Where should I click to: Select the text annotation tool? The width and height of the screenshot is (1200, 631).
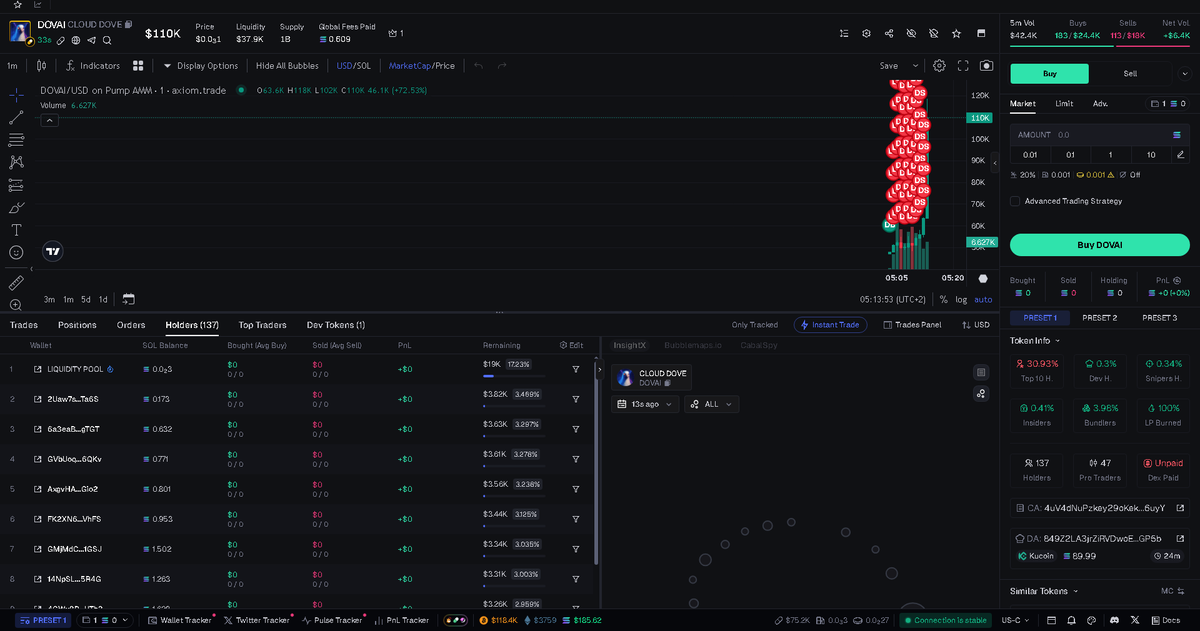point(16,230)
